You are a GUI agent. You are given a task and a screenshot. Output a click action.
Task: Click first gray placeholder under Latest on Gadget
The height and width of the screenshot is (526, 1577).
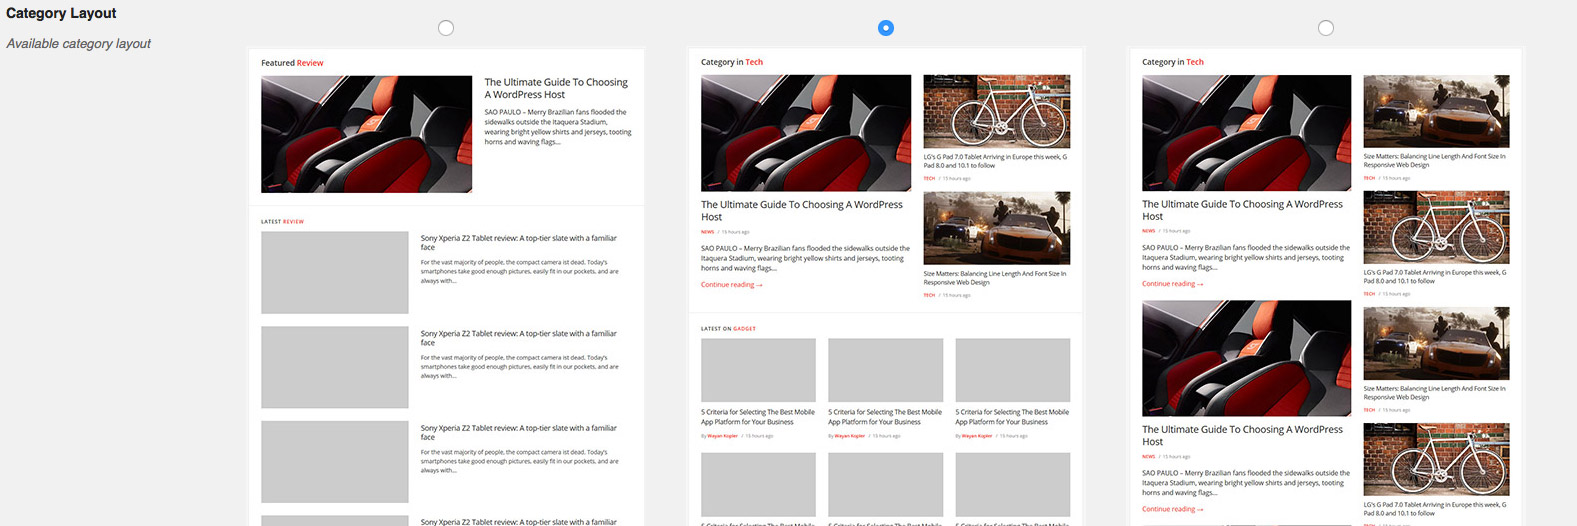(x=758, y=370)
